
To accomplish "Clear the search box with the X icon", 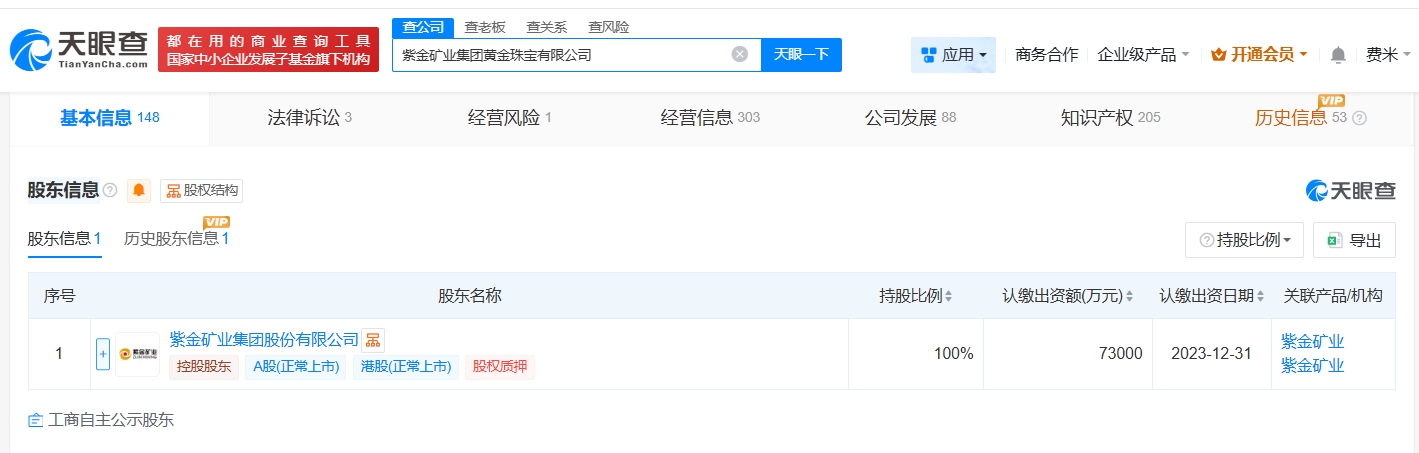I will [x=740, y=54].
